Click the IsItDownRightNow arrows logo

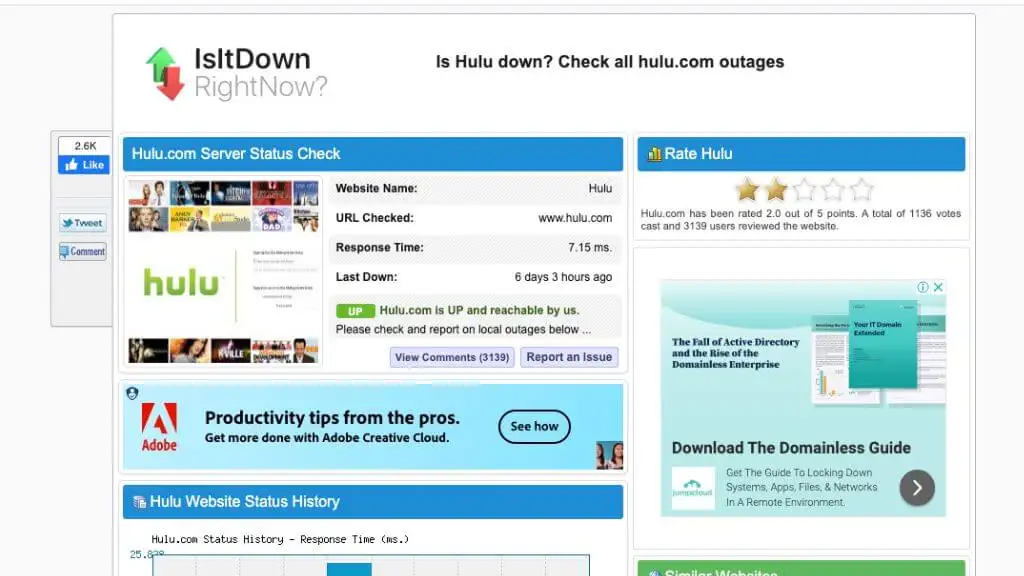(x=165, y=74)
